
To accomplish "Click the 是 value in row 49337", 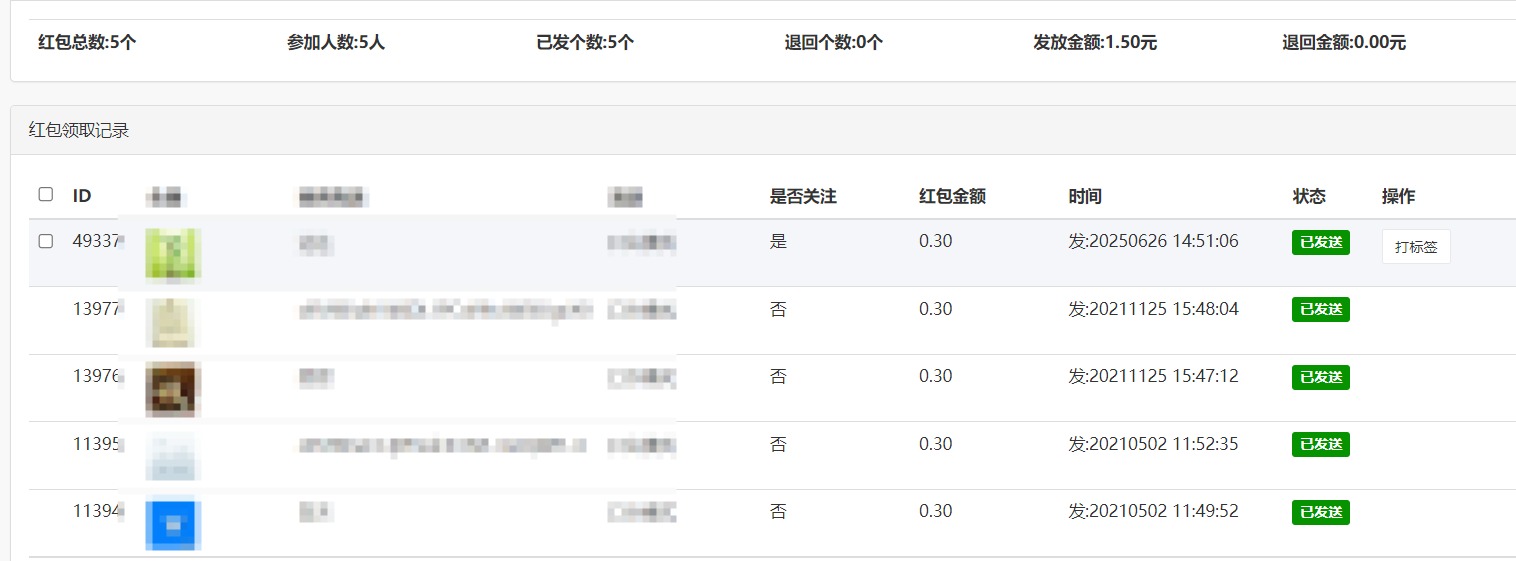I will [778, 241].
